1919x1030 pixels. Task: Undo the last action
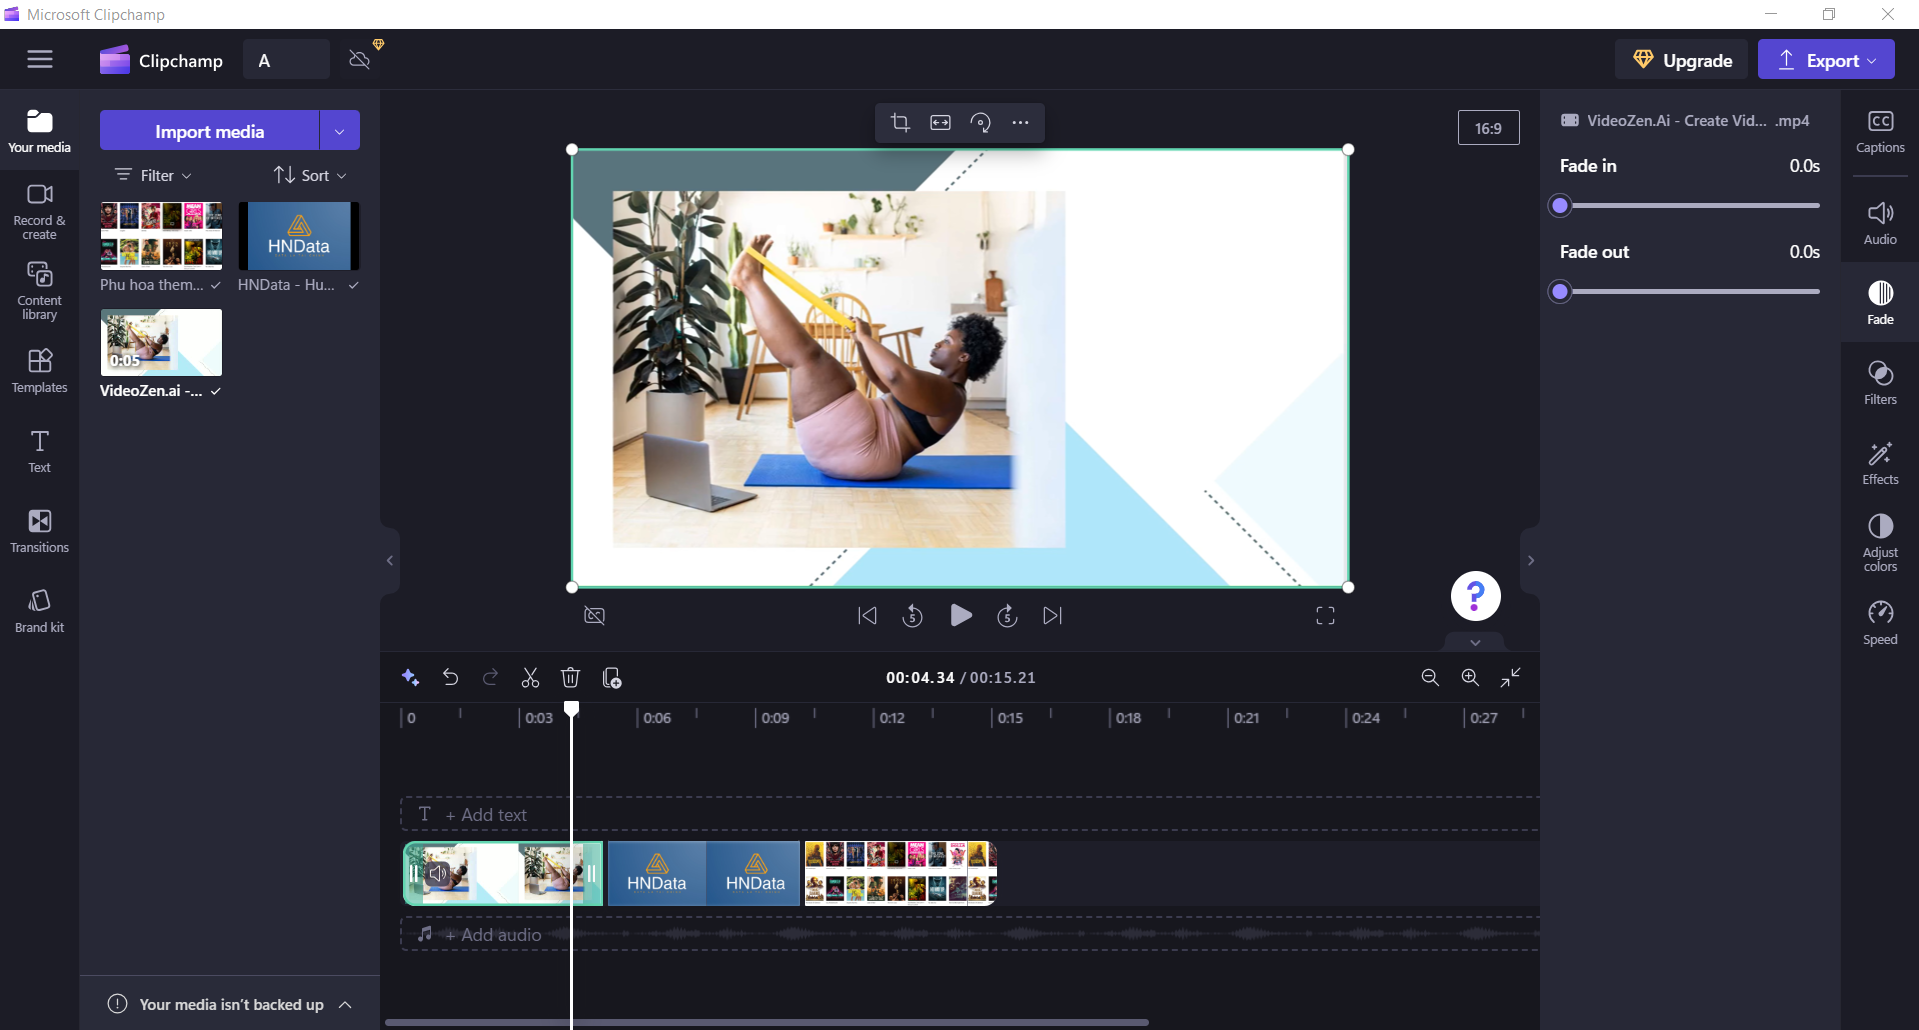450,677
